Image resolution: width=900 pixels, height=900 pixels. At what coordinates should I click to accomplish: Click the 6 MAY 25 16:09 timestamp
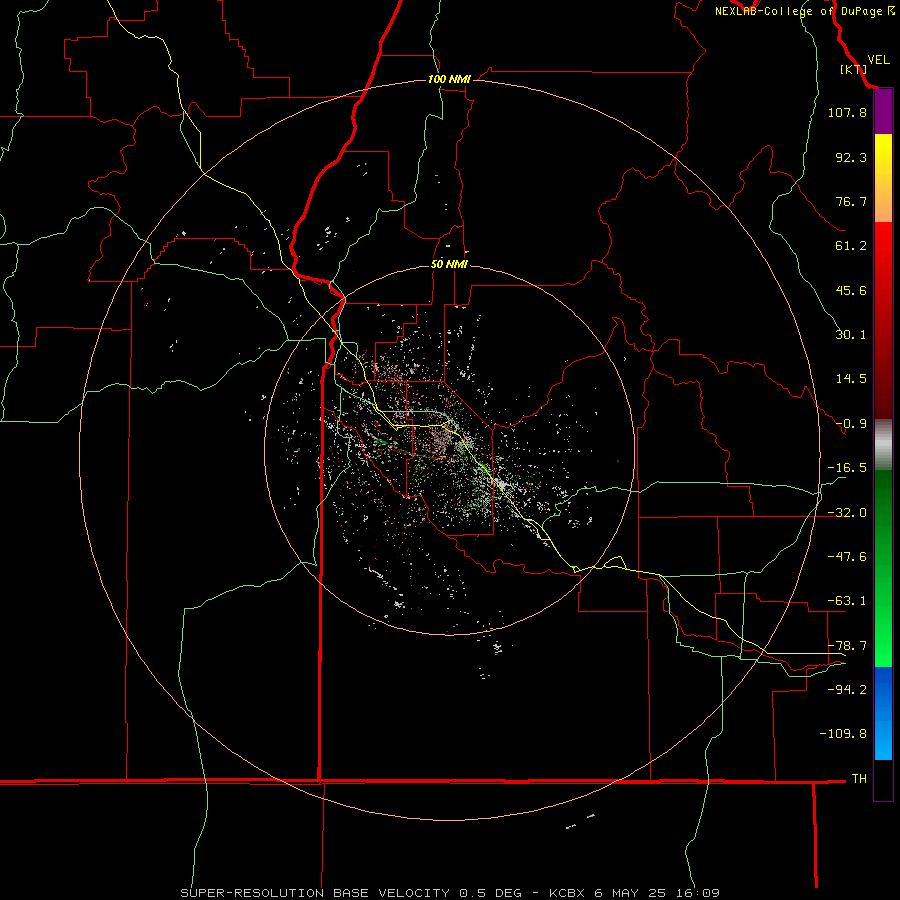(x=657, y=893)
